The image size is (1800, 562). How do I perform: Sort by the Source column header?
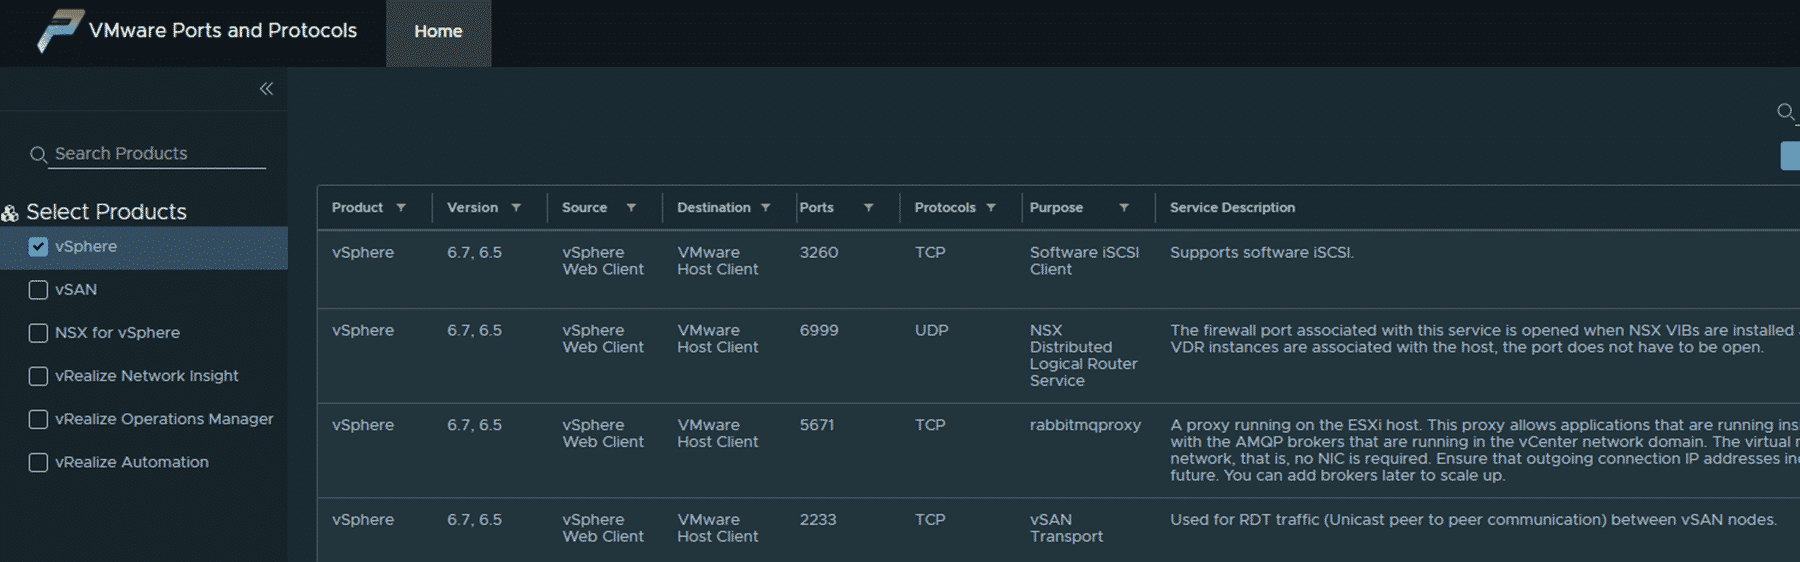(x=584, y=208)
